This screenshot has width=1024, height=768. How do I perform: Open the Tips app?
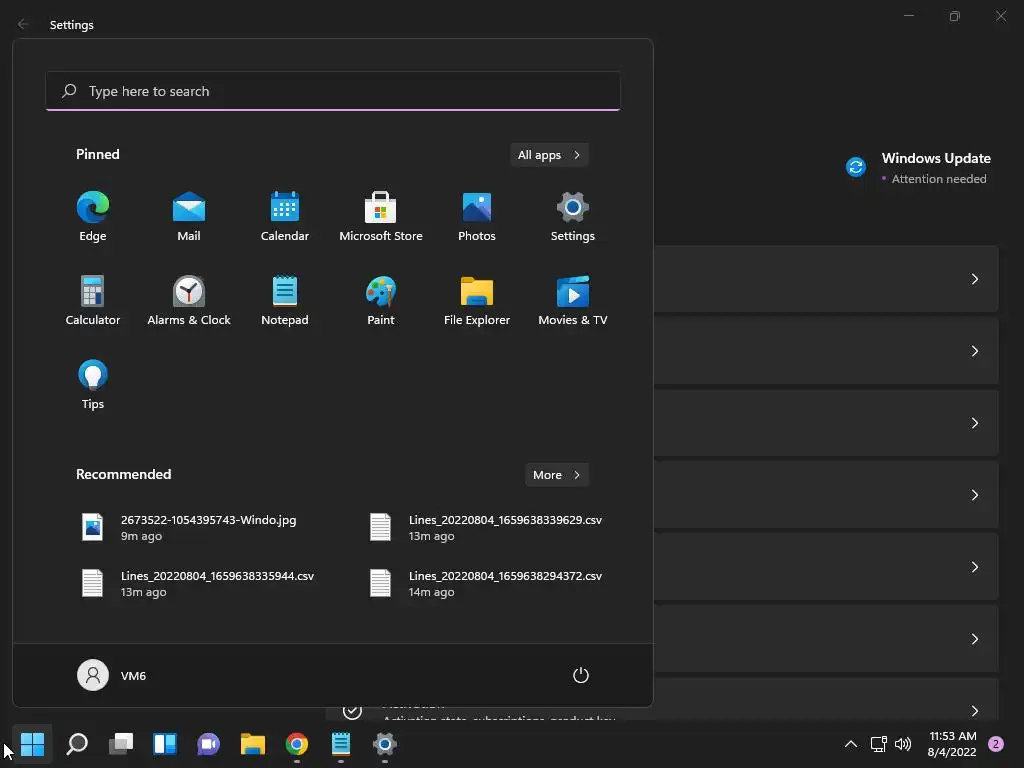(93, 385)
